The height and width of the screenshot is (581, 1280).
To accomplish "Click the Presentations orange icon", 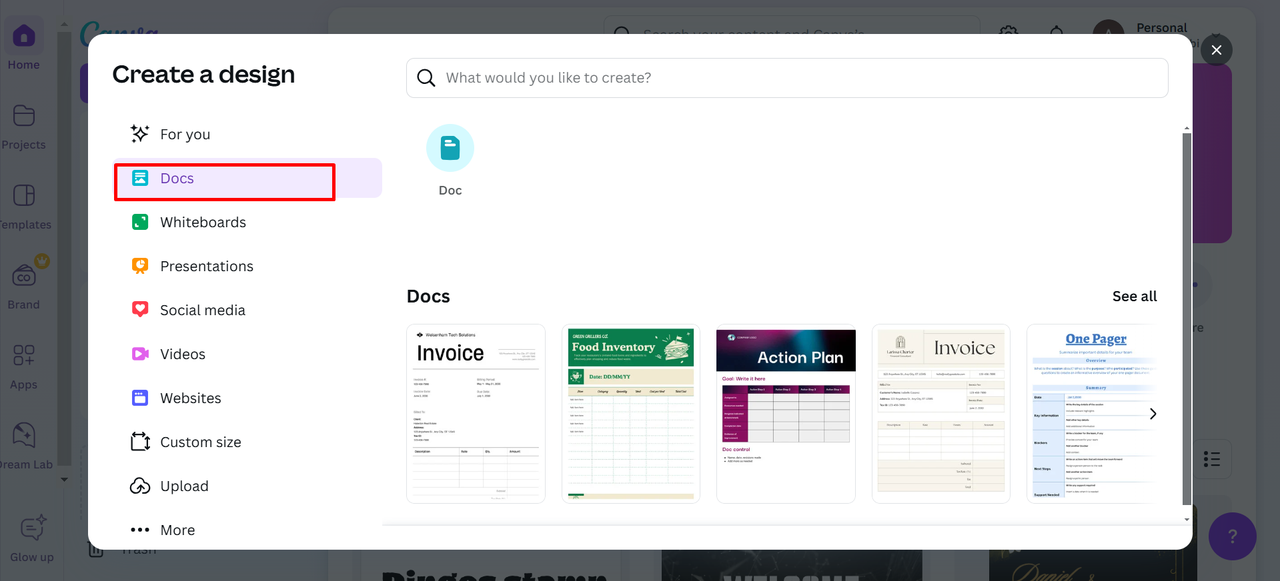I will pos(140,266).
